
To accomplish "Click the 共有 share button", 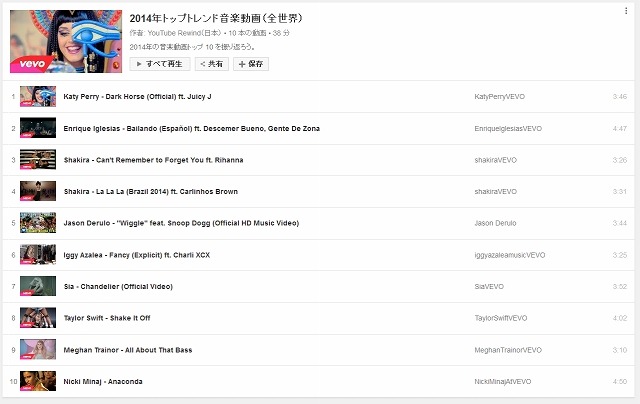I will point(211,64).
